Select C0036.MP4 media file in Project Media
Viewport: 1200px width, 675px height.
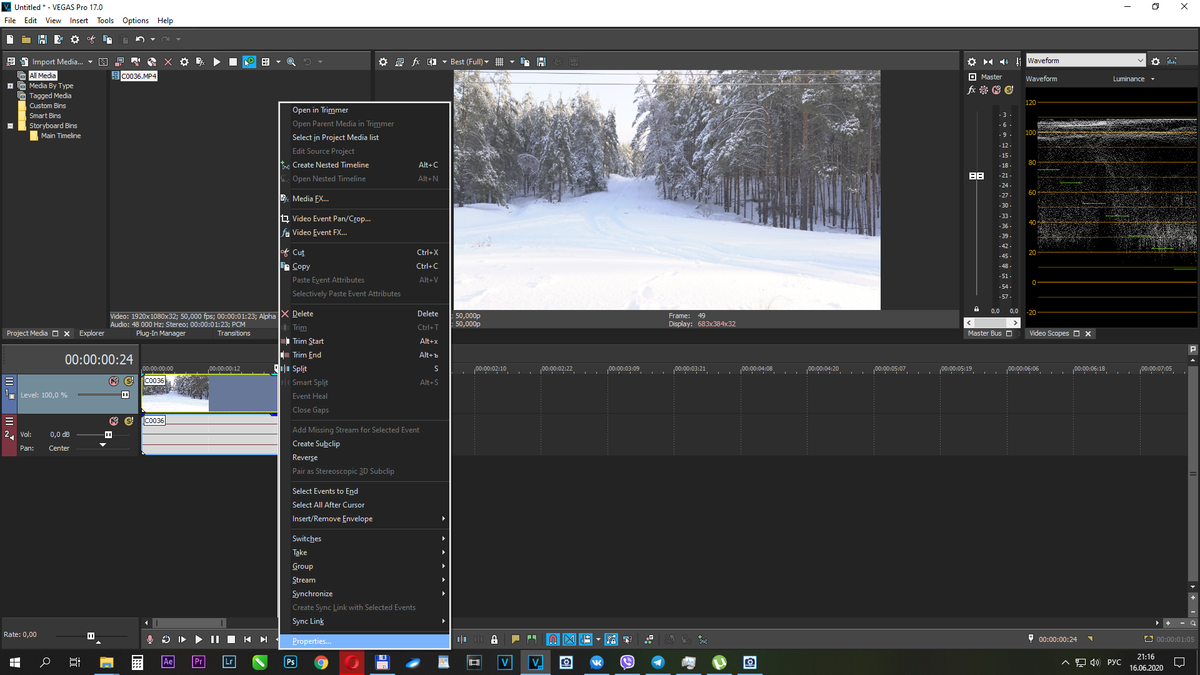coord(134,76)
